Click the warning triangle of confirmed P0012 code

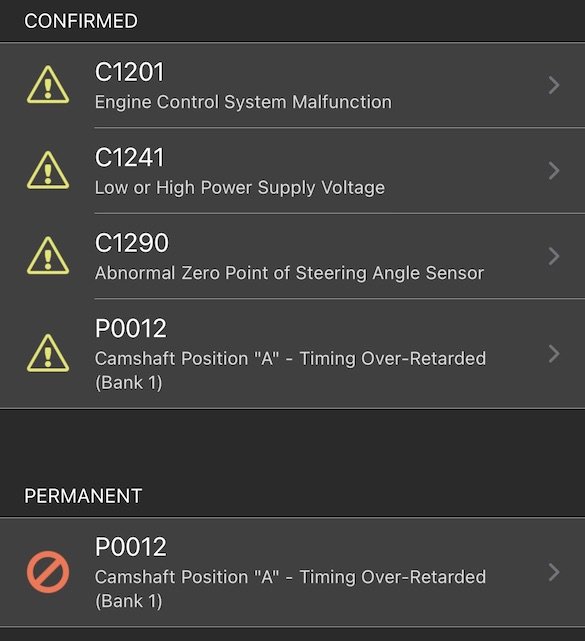click(48, 353)
